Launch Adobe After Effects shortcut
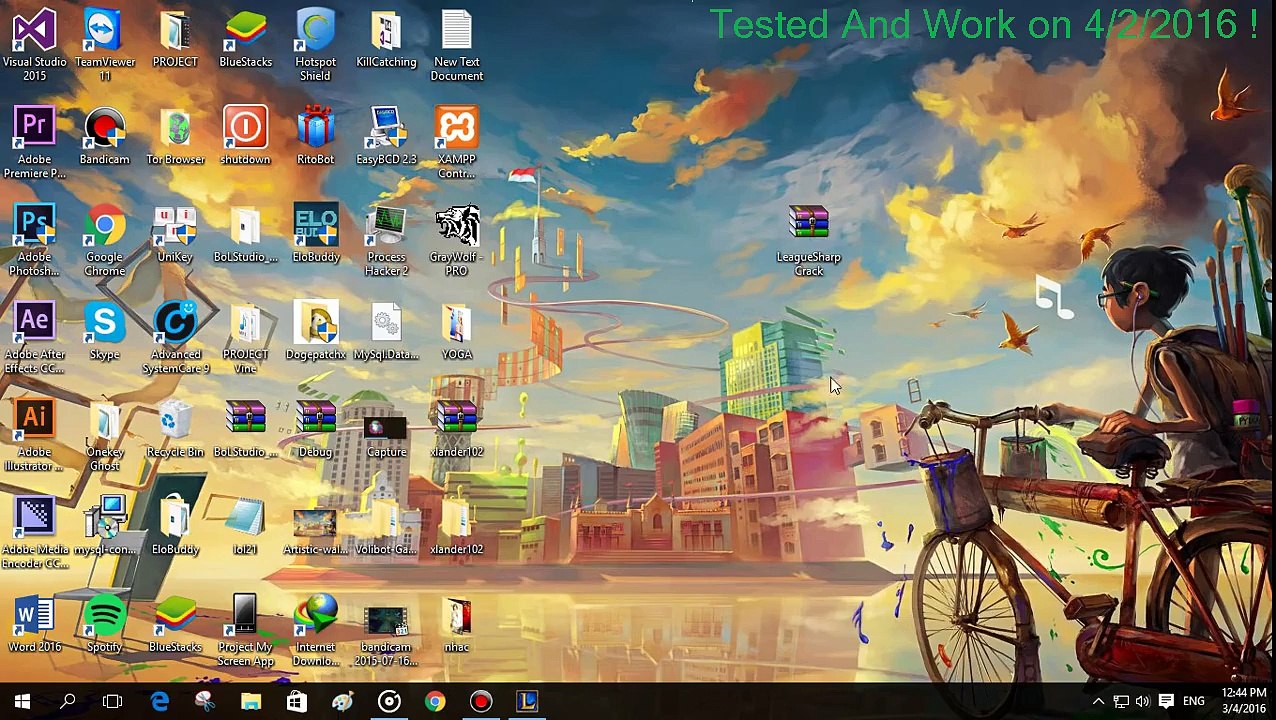 tap(34, 338)
